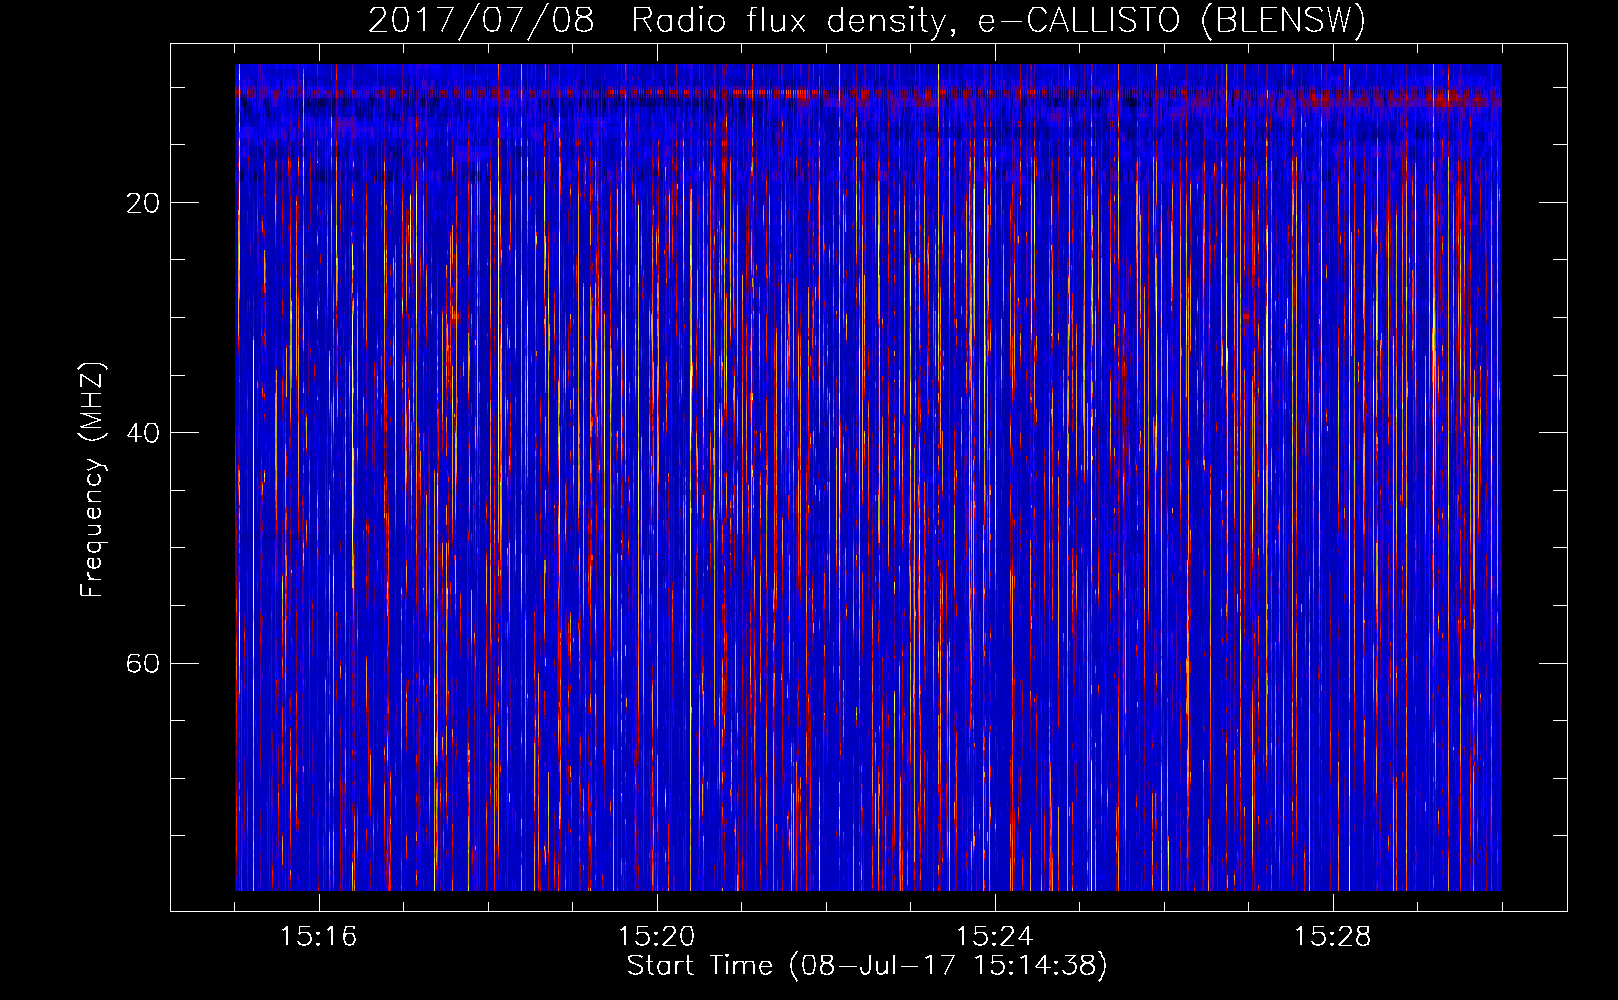
Task: Click the 15:24 time tick label
Action: [x=994, y=937]
